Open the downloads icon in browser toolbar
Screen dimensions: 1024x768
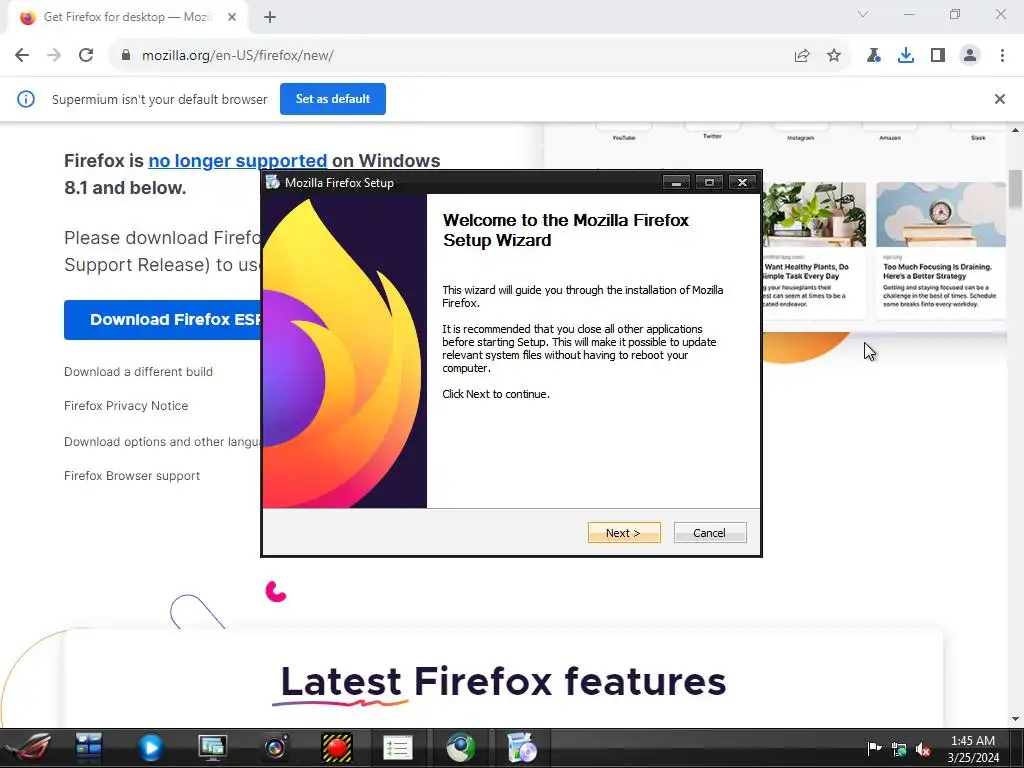[x=906, y=56]
